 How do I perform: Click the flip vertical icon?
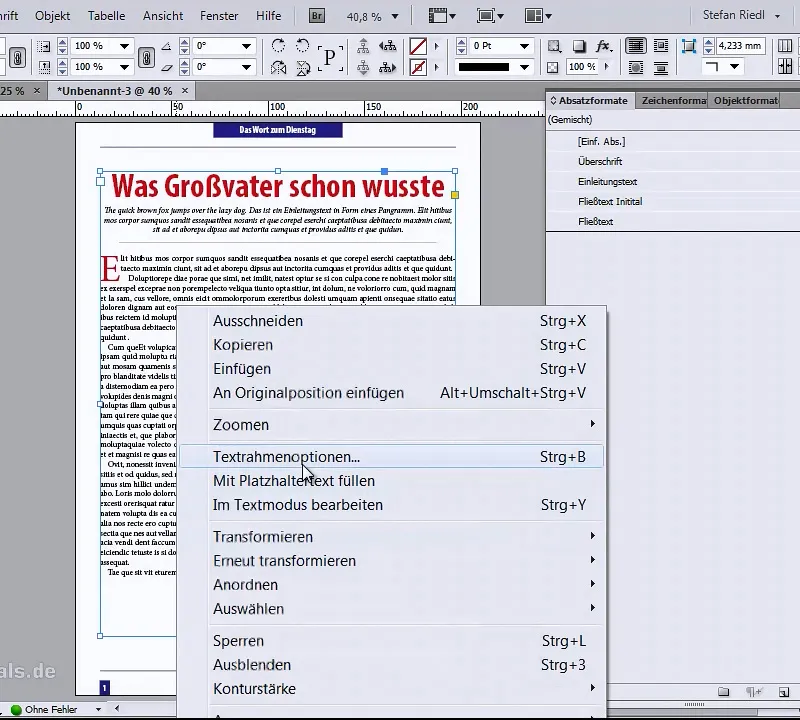(x=303, y=67)
